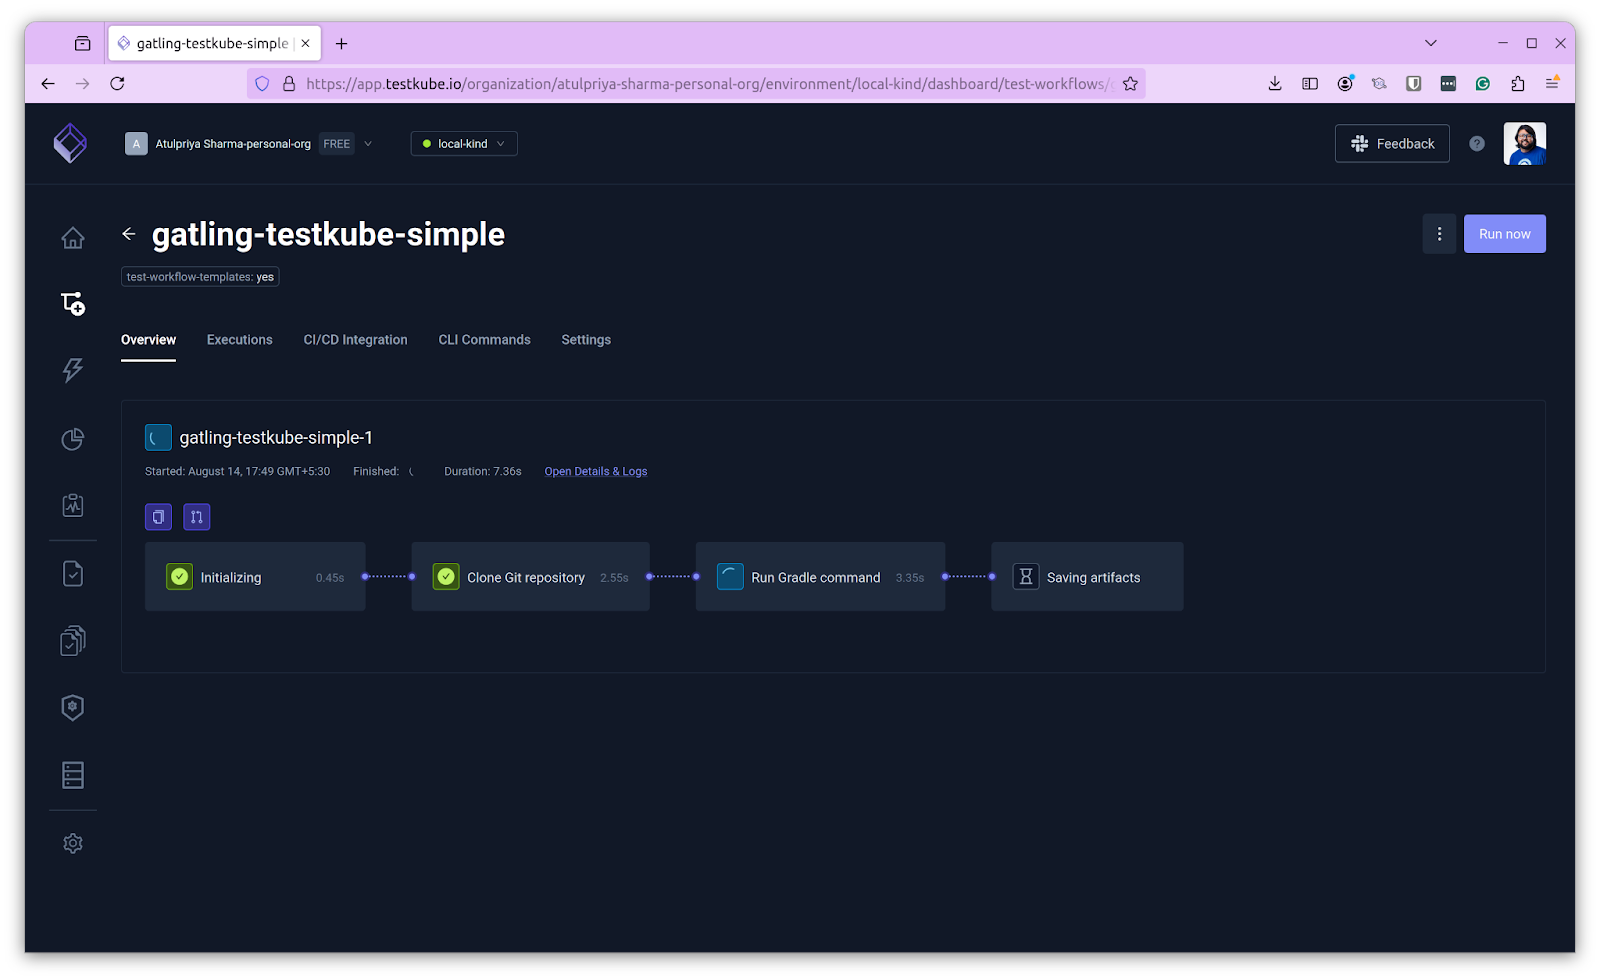Screen dimensions: 1600x980
Task: Open the browser downloads icon
Action: click(1275, 84)
